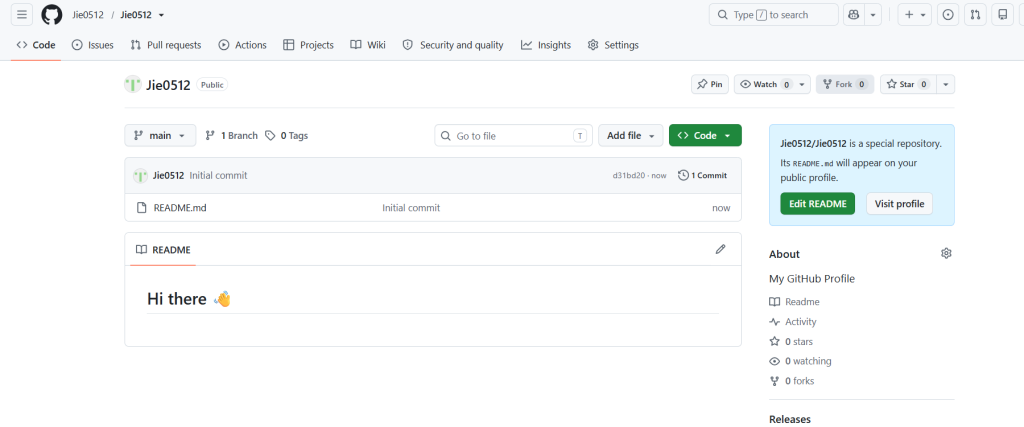The image size is (1024, 427).
Task: View the 0 stars link
Action: click(x=791, y=341)
